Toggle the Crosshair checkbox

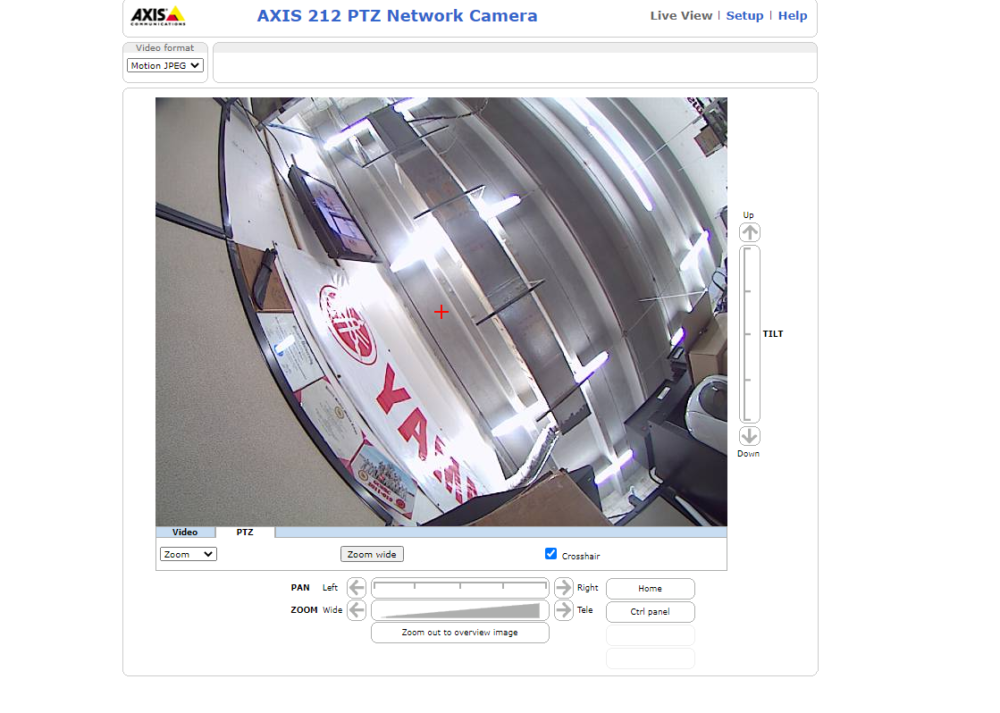click(551, 554)
